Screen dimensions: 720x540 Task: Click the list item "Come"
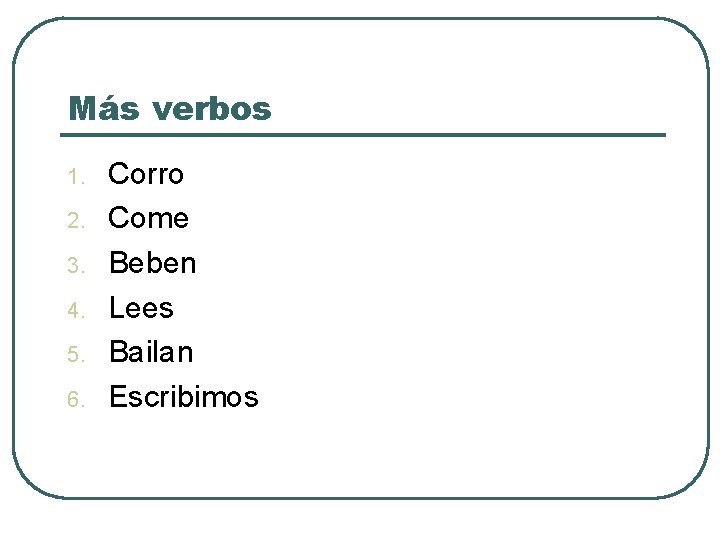148,218
